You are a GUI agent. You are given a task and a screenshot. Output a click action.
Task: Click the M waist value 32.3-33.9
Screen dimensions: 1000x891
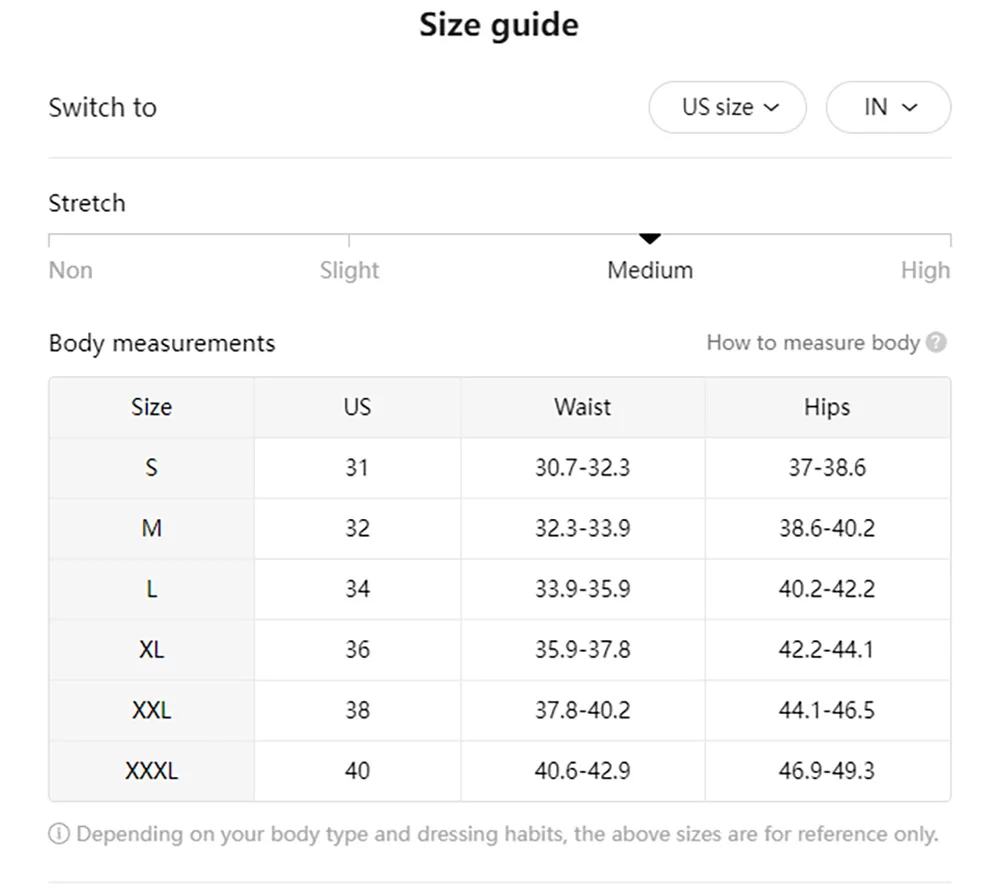pyautogui.click(x=582, y=528)
